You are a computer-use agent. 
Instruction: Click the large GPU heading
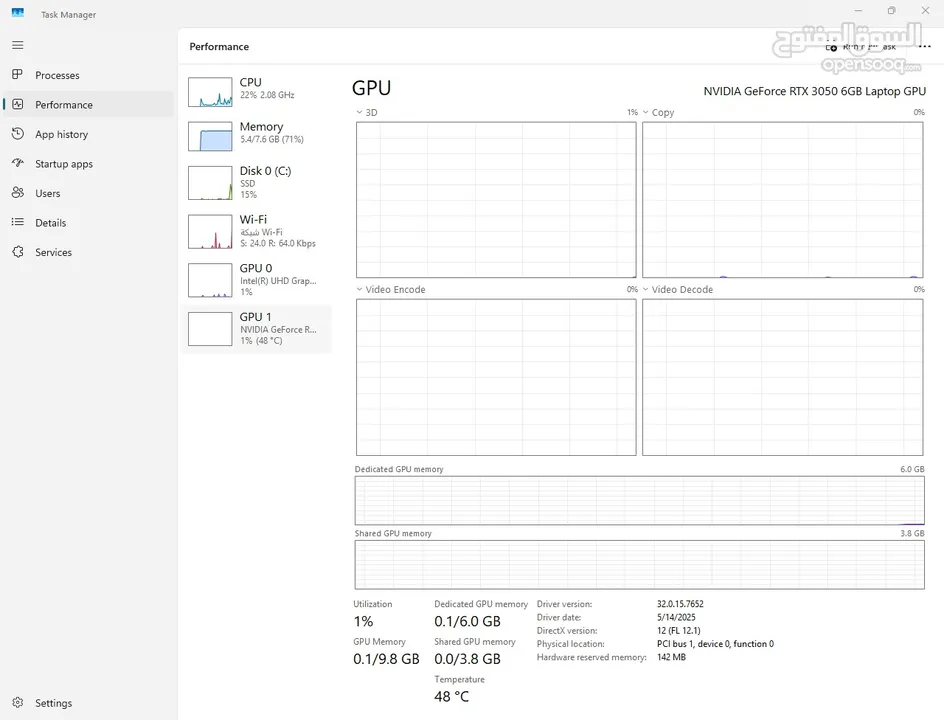[371, 88]
